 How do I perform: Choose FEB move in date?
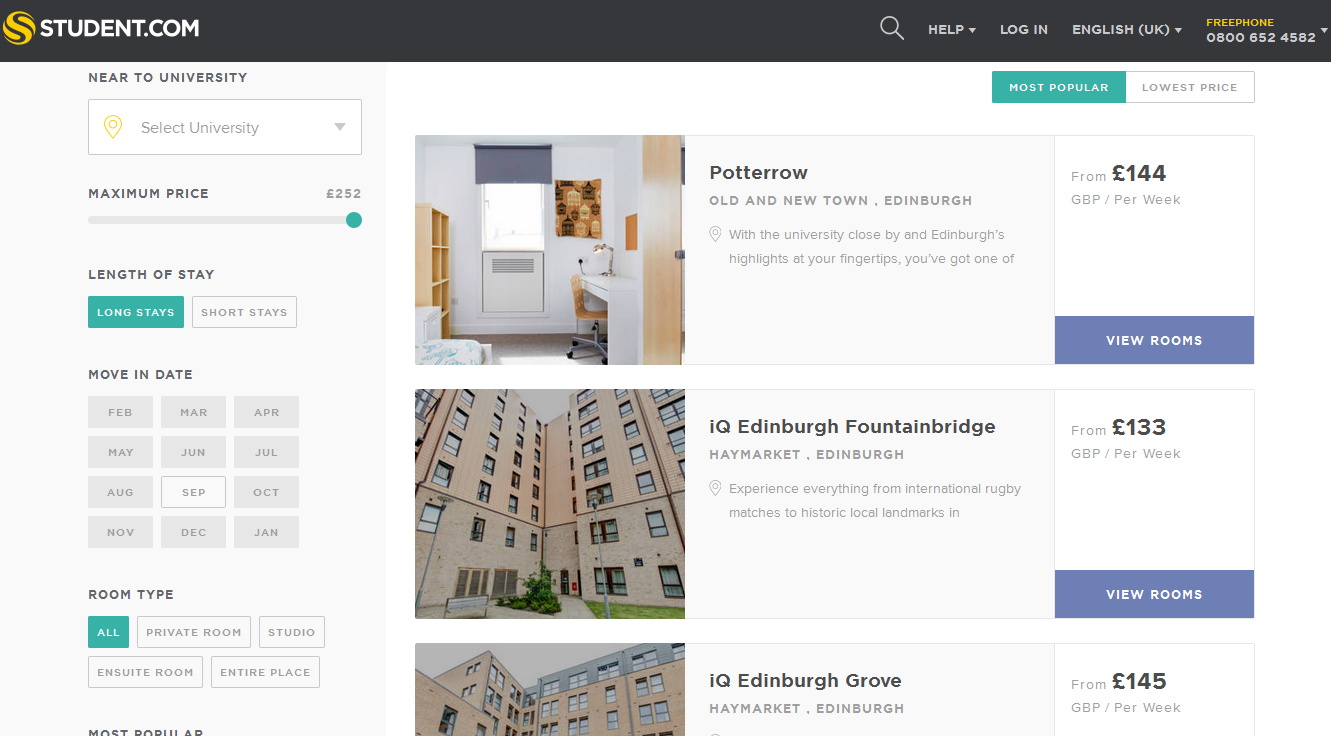[120, 412]
